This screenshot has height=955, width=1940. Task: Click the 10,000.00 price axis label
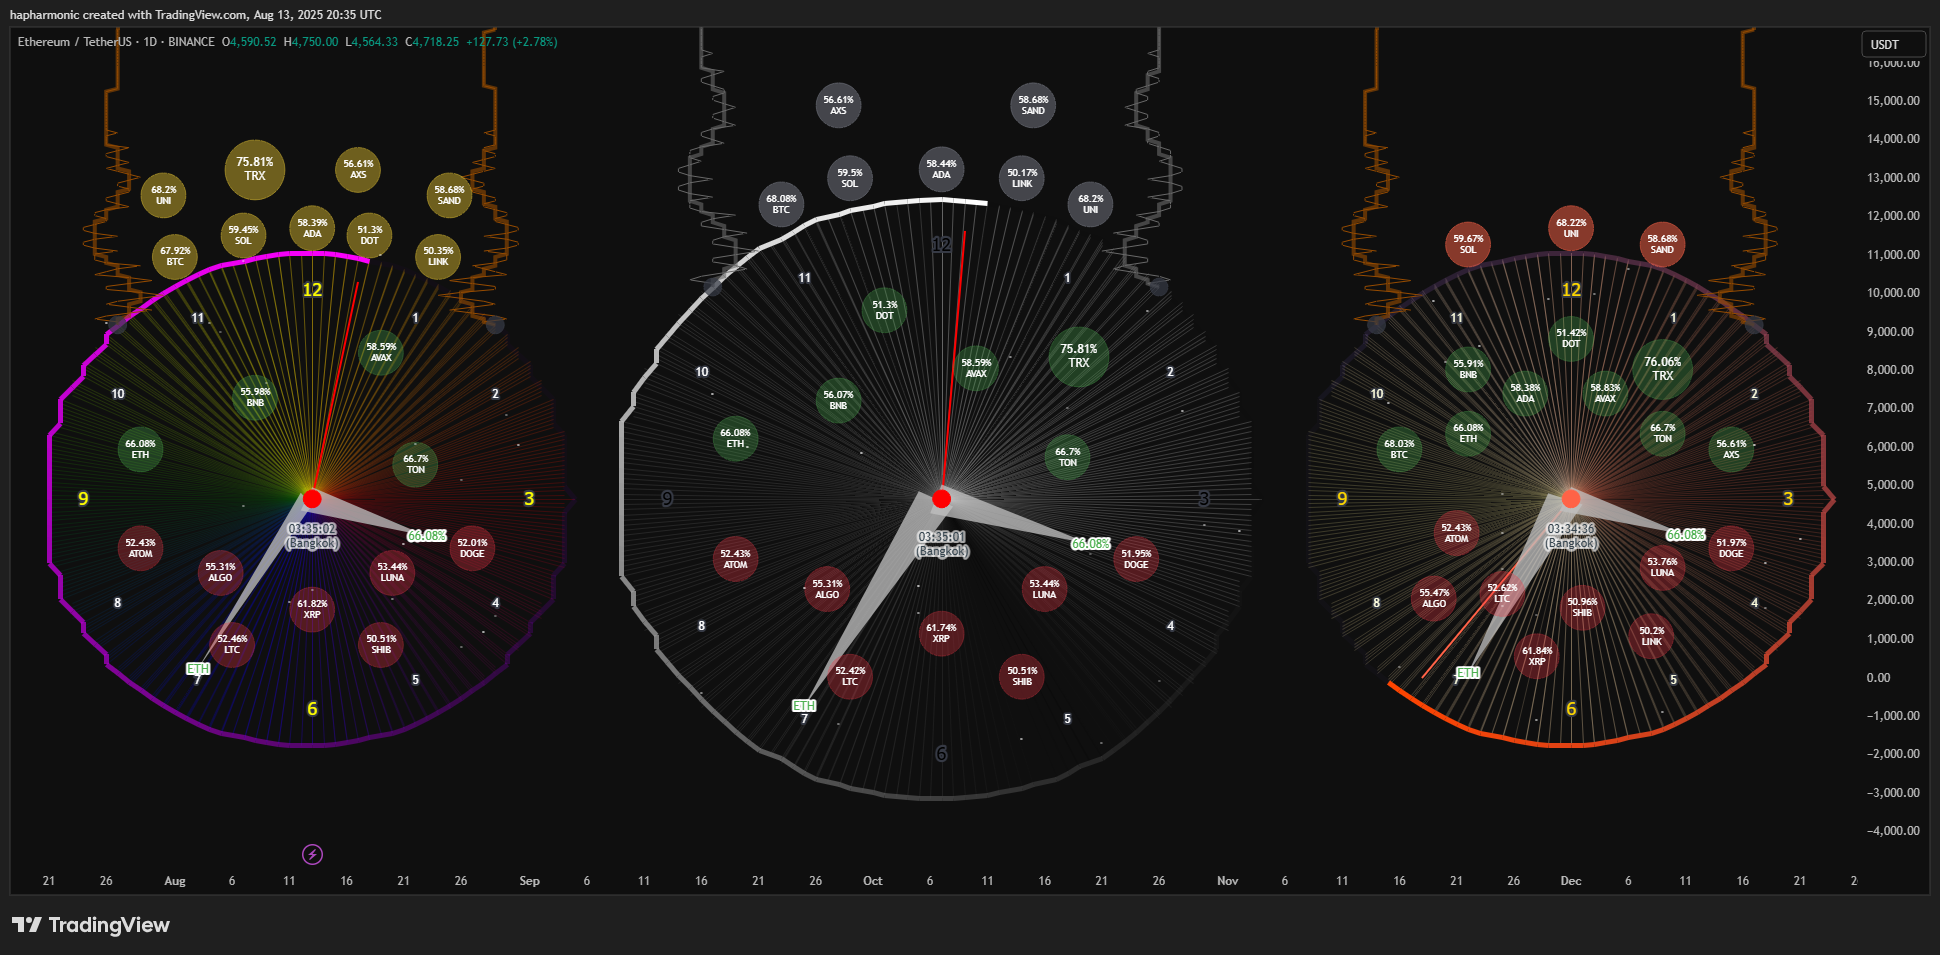1893,293
